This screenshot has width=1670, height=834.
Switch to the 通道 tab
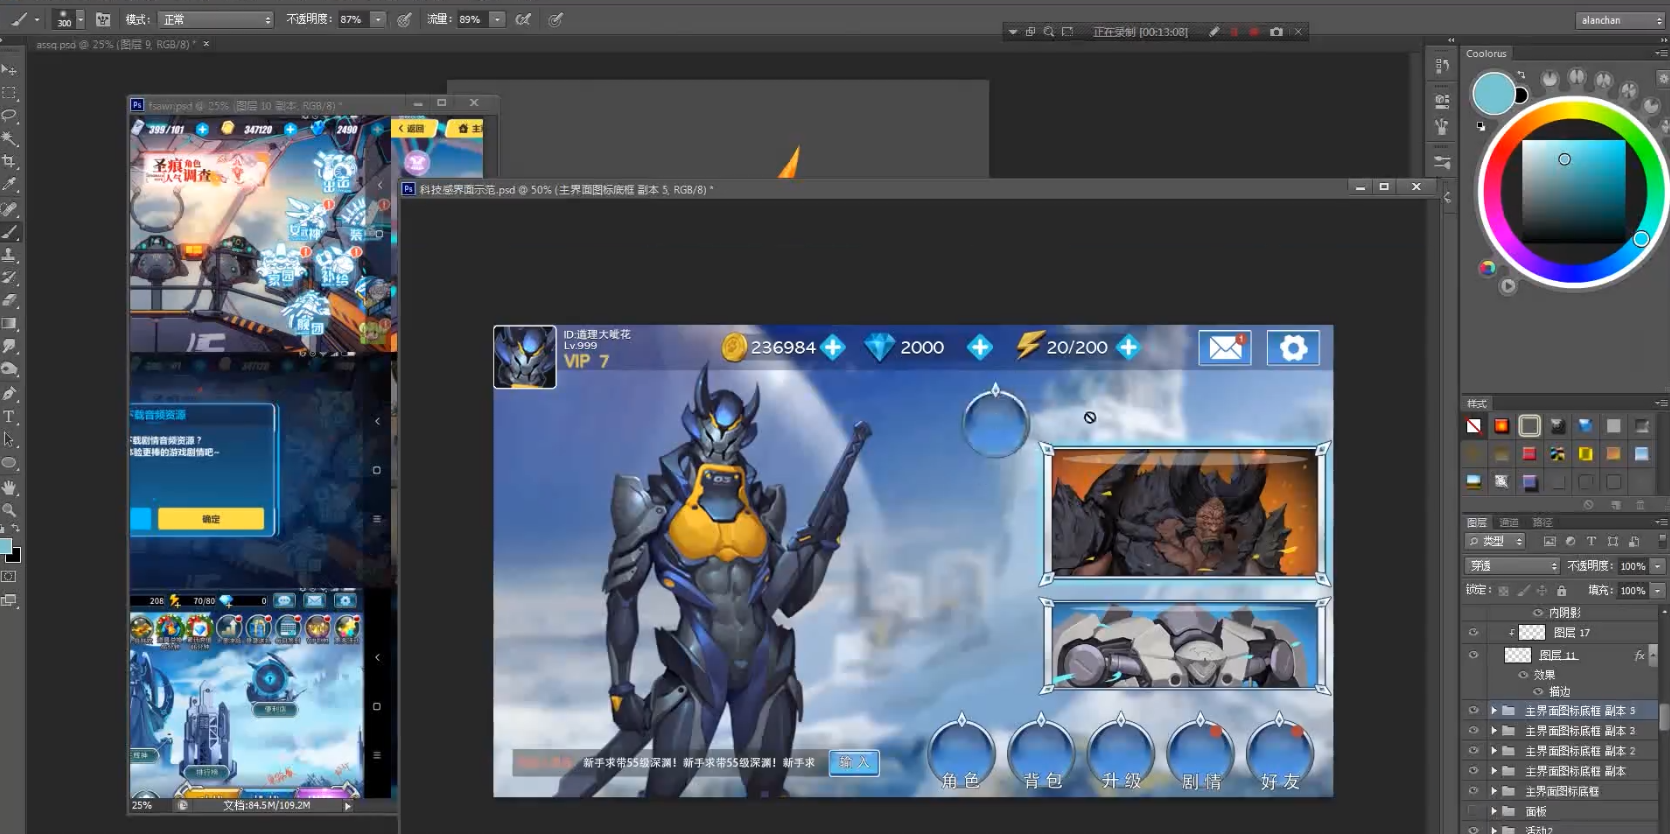(x=1509, y=522)
